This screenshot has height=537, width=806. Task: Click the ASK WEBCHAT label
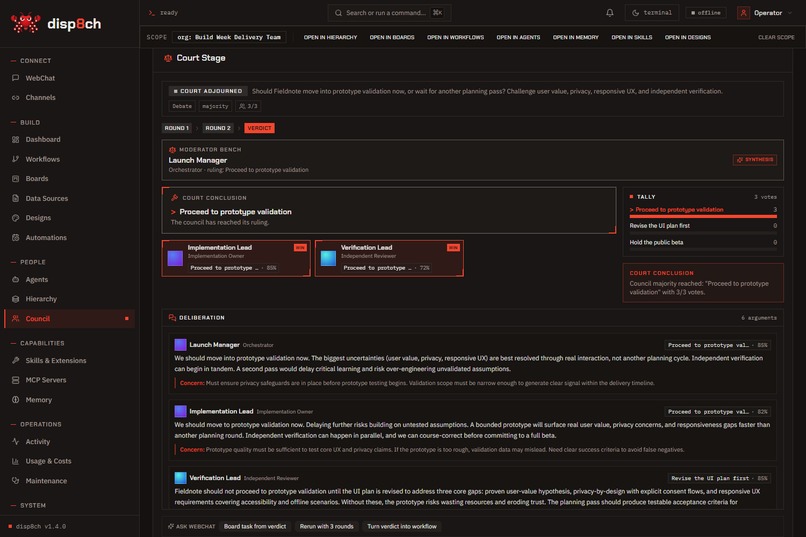pyautogui.click(x=191, y=527)
